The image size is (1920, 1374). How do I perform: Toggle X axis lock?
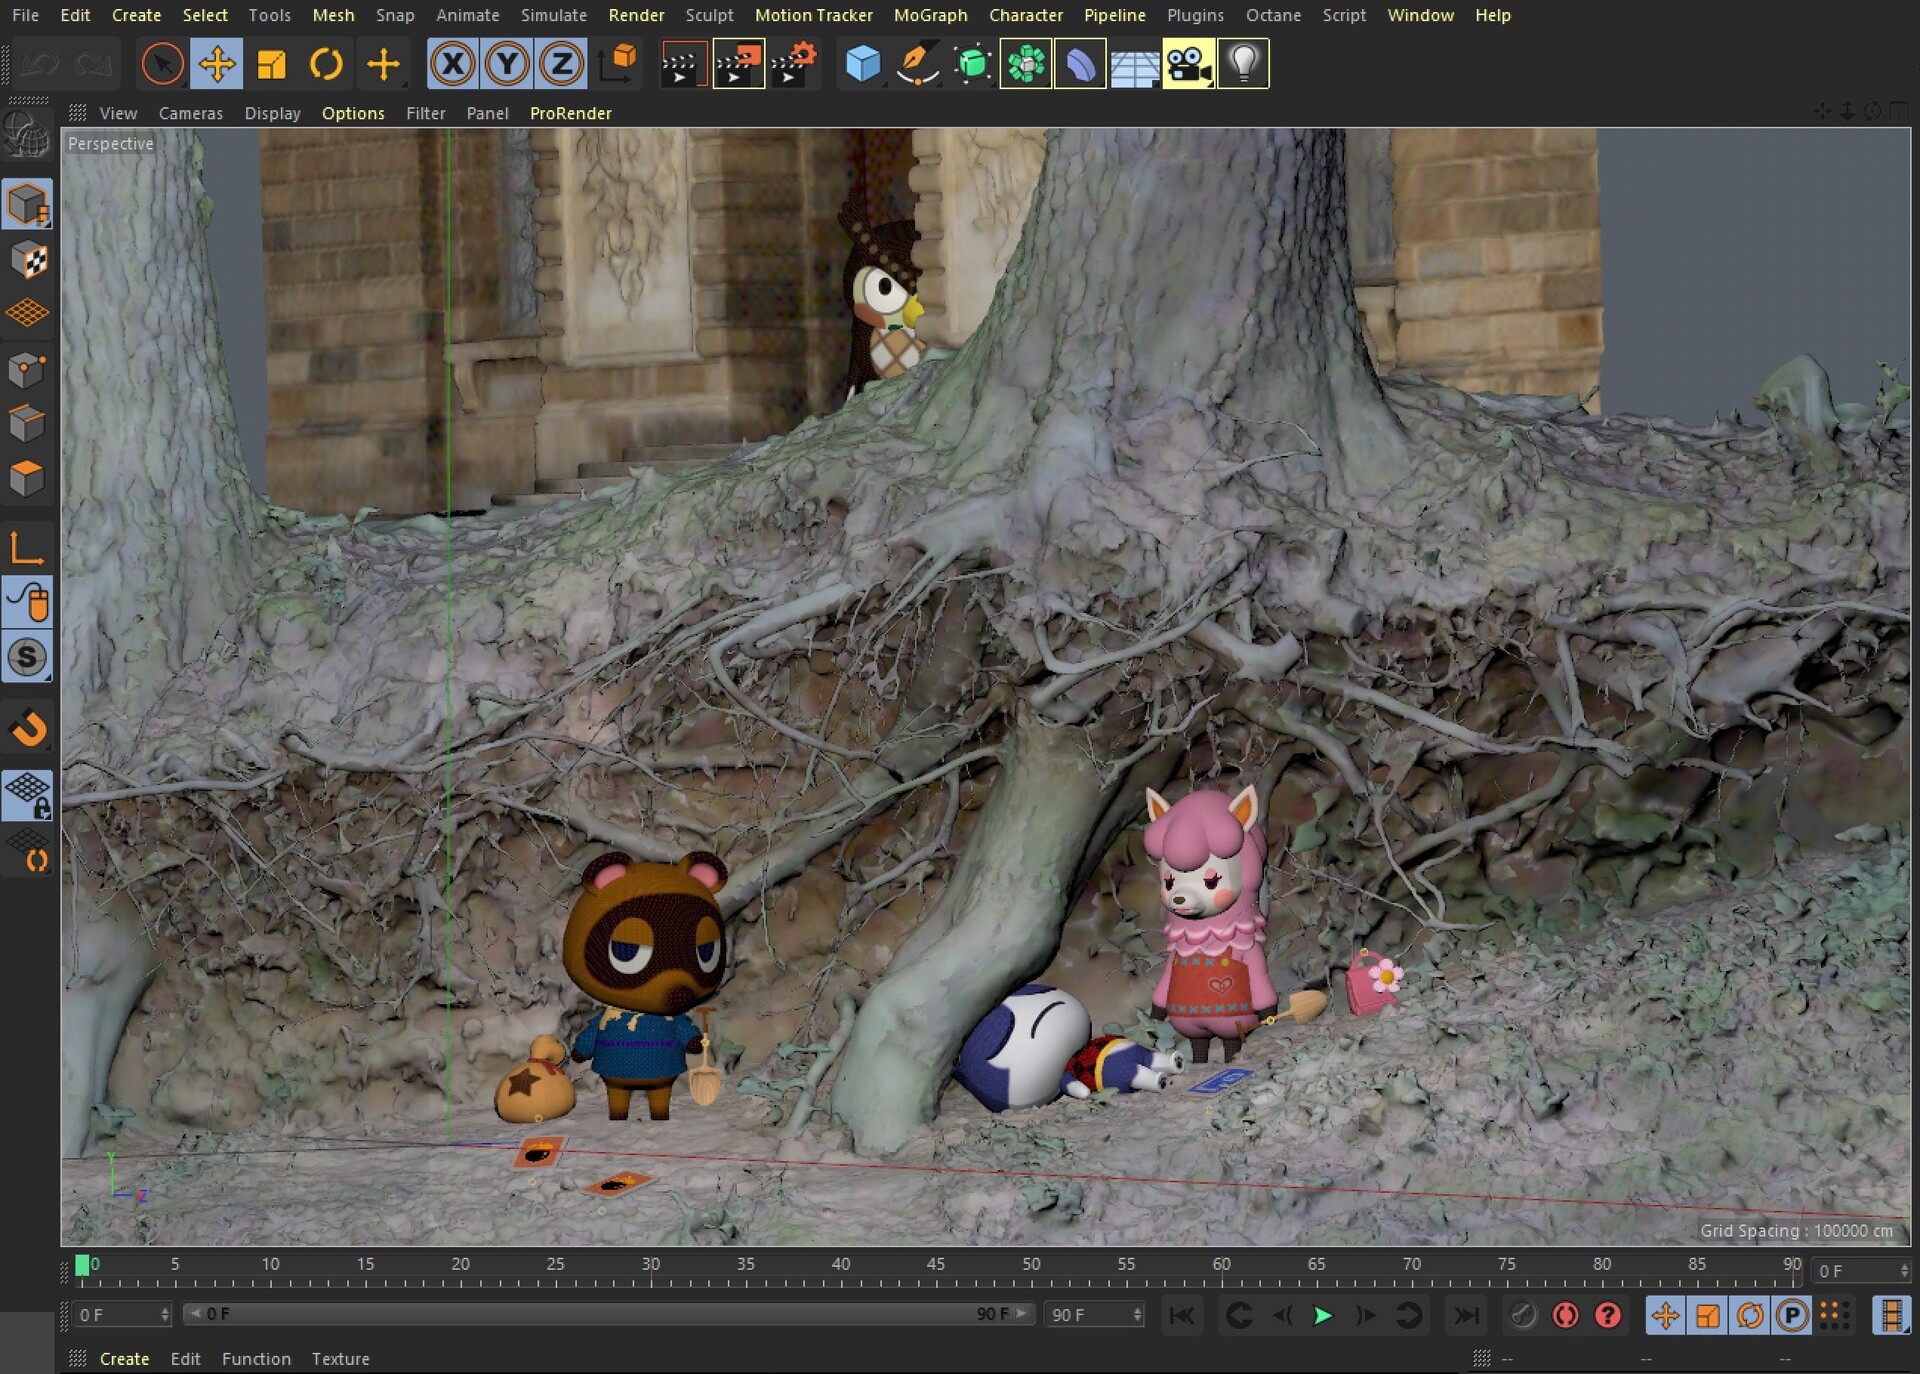(453, 65)
